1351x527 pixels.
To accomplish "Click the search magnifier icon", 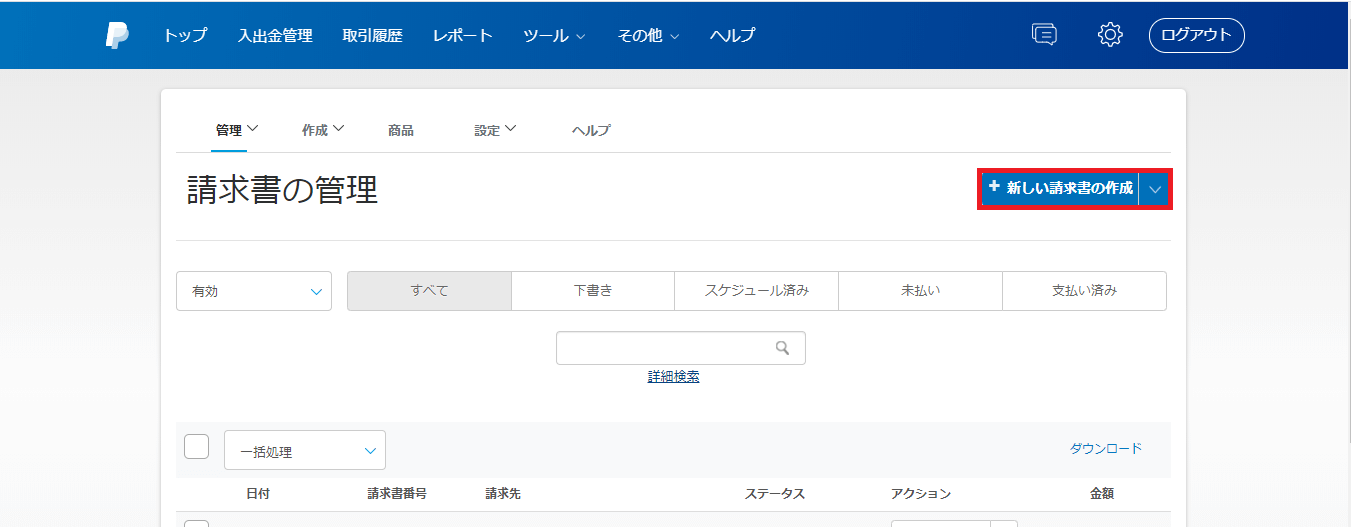I will (782, 348).
